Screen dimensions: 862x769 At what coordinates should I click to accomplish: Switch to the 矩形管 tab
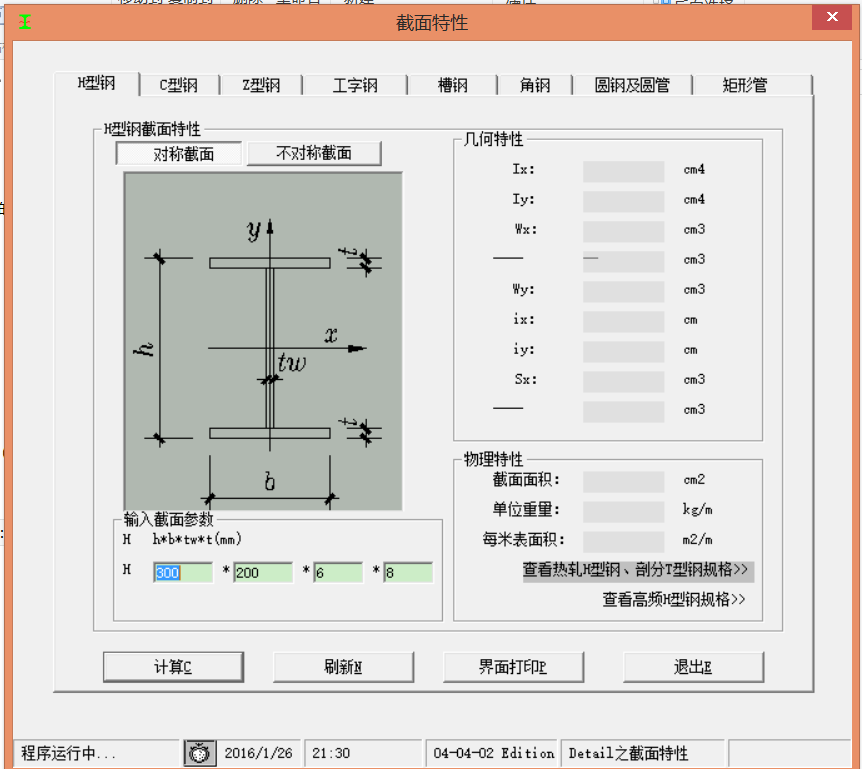click(745, 86)
